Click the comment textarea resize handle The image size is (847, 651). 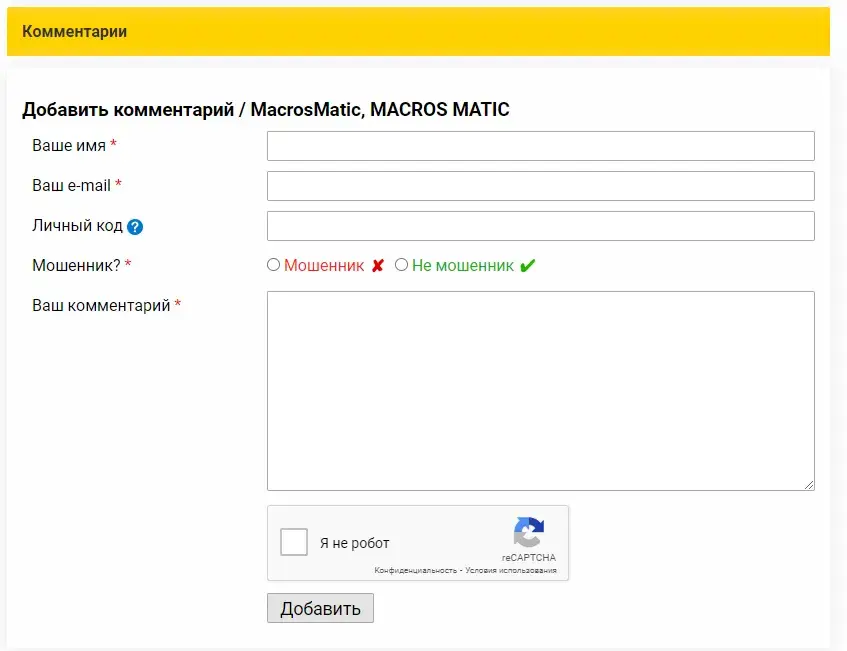(809, 485)
